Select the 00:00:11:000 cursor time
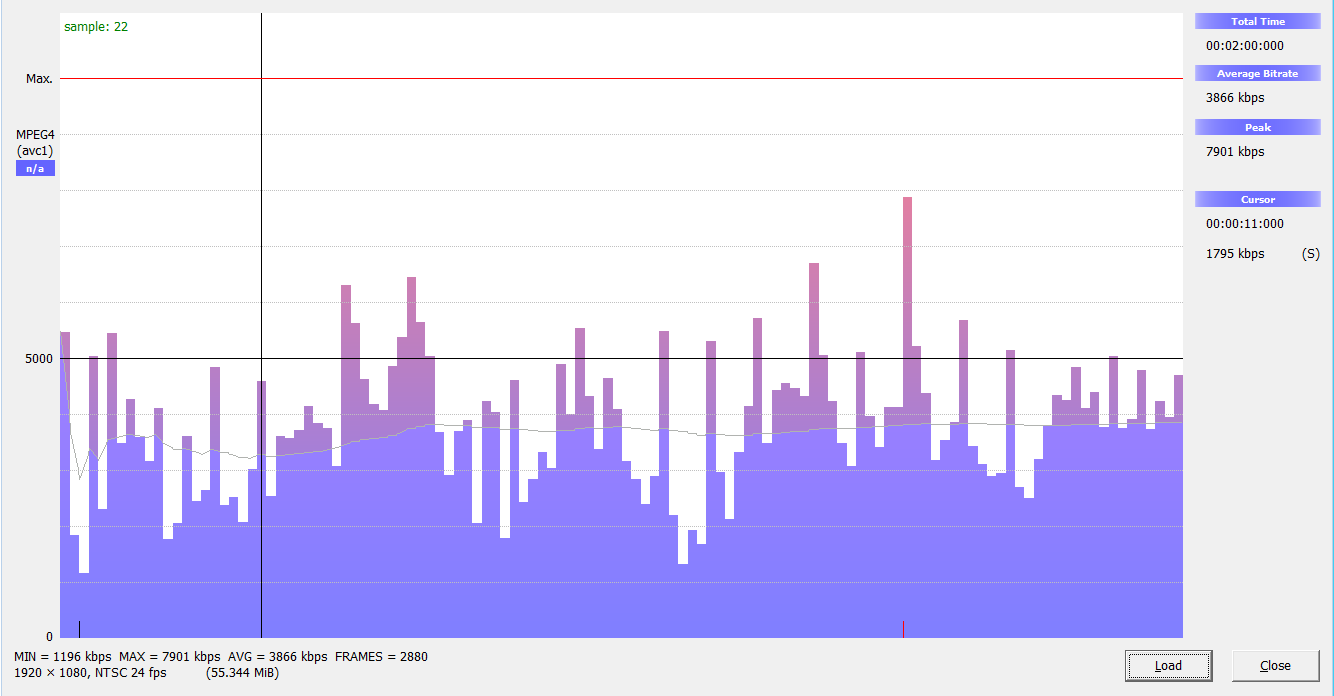This screenshot has height=696, width=1334. (1245, 224)
